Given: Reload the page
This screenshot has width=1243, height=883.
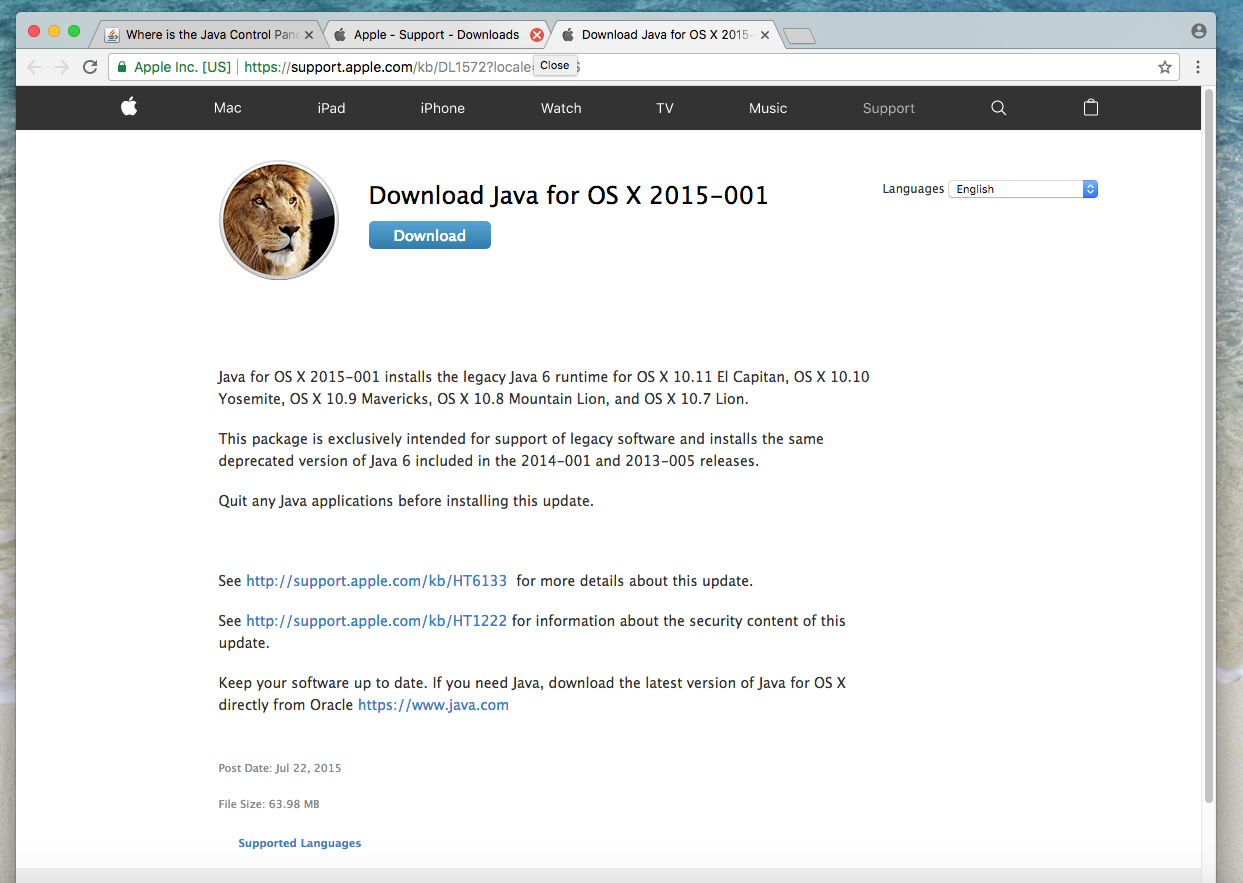Looking at the screenshot, I should pos(90,67).
